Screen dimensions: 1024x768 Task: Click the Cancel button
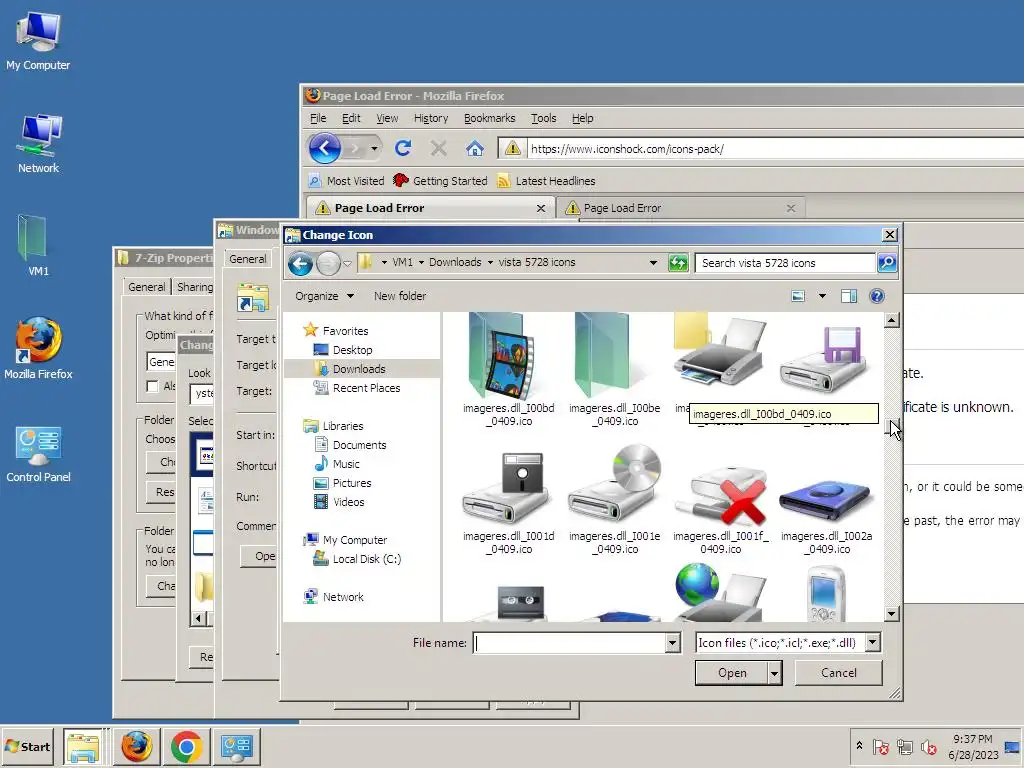(x=839, y=673)
